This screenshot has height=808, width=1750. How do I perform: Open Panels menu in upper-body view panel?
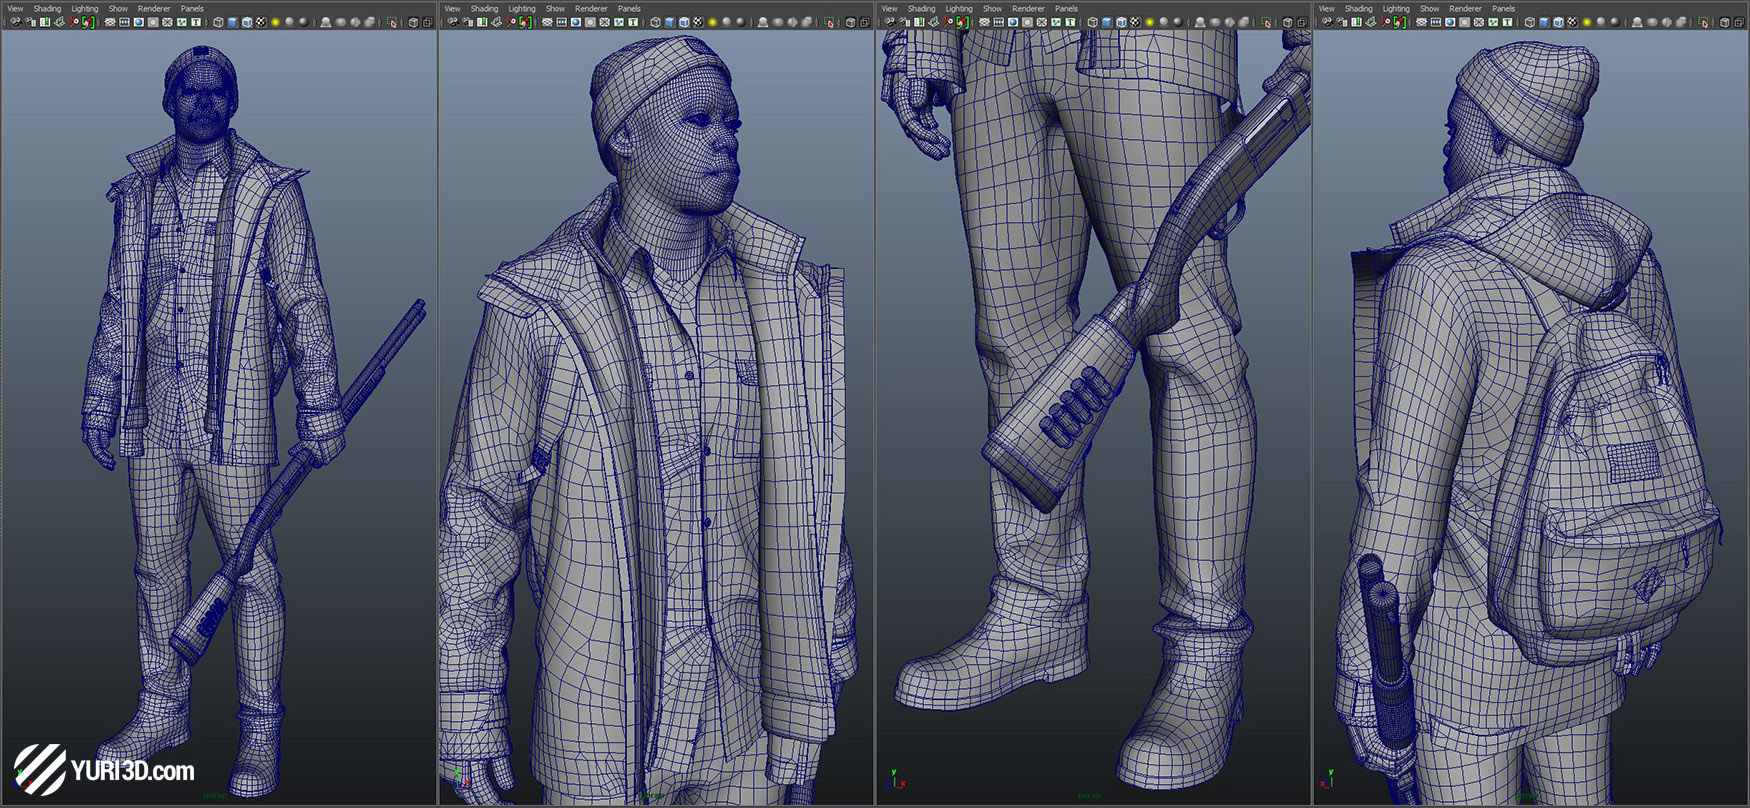[629, 9]
